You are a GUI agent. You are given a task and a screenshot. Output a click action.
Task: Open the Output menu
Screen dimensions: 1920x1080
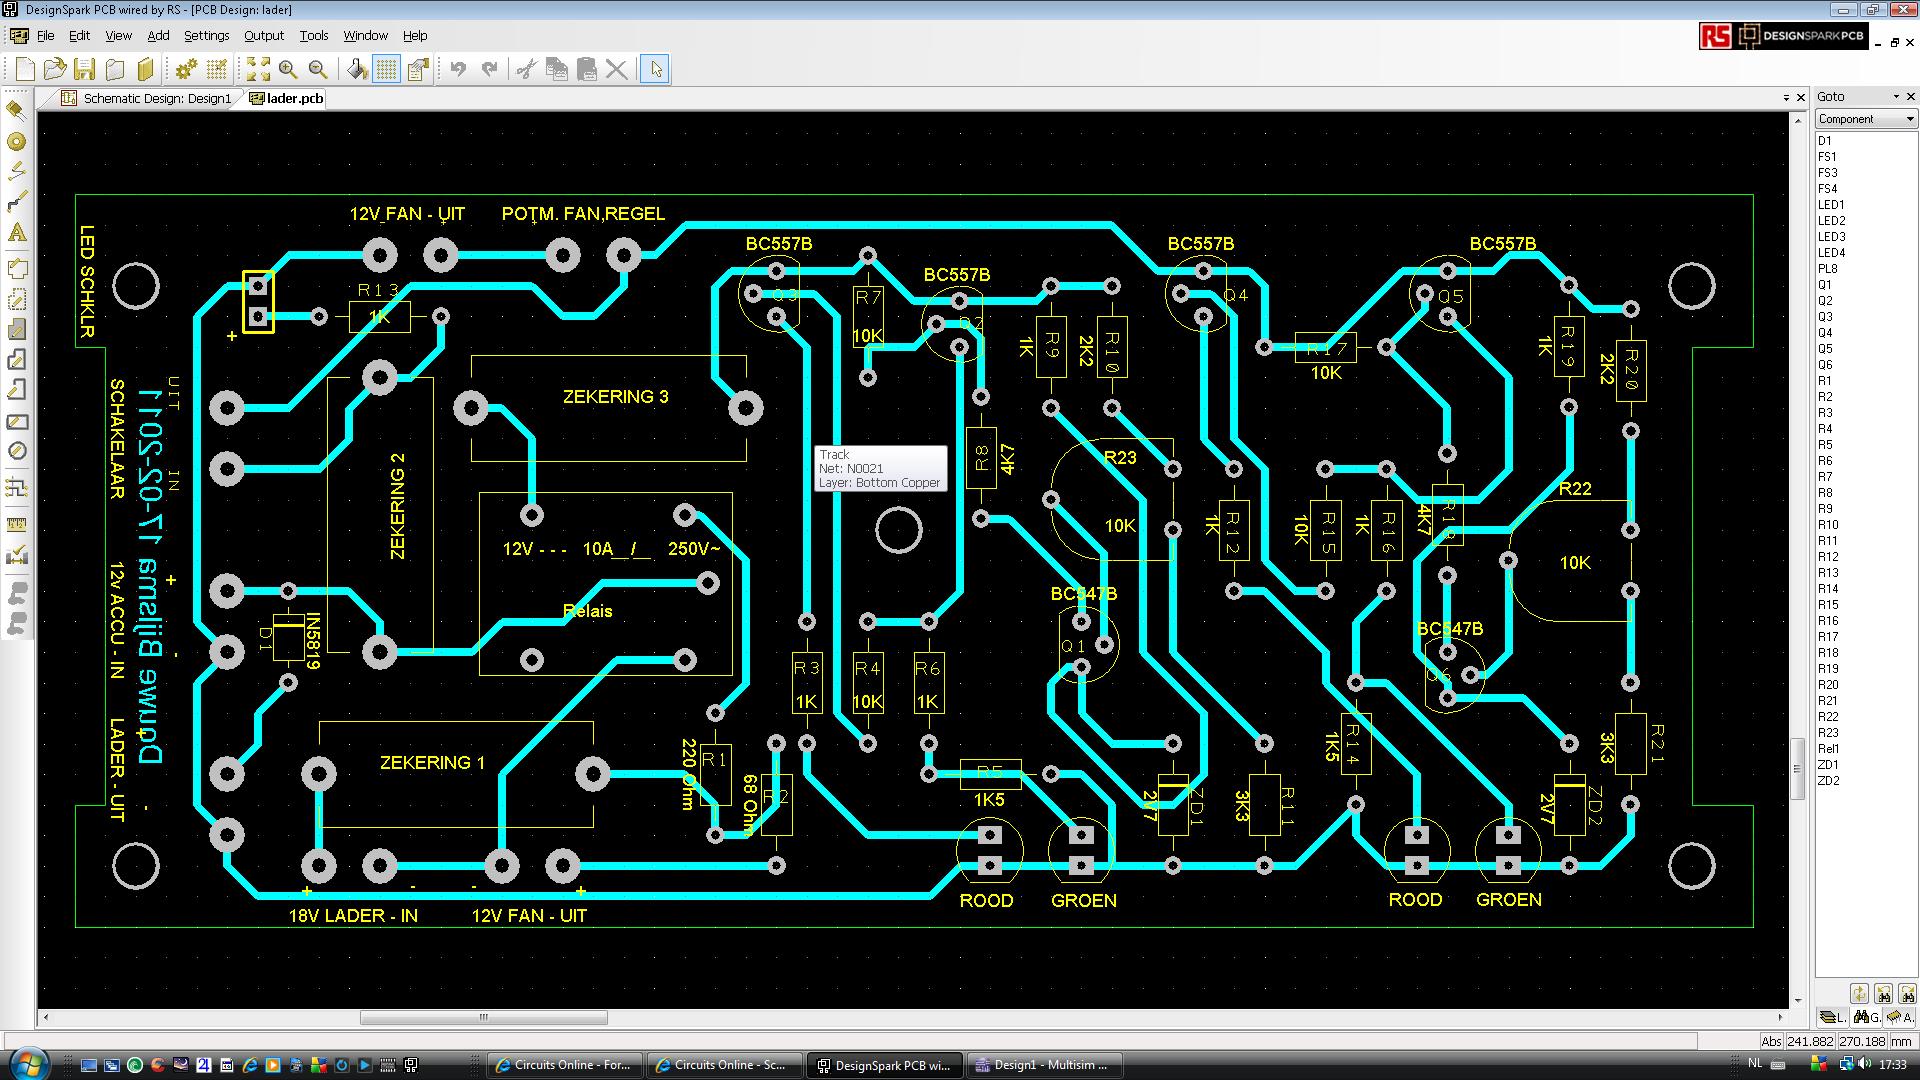click(263, 35)
